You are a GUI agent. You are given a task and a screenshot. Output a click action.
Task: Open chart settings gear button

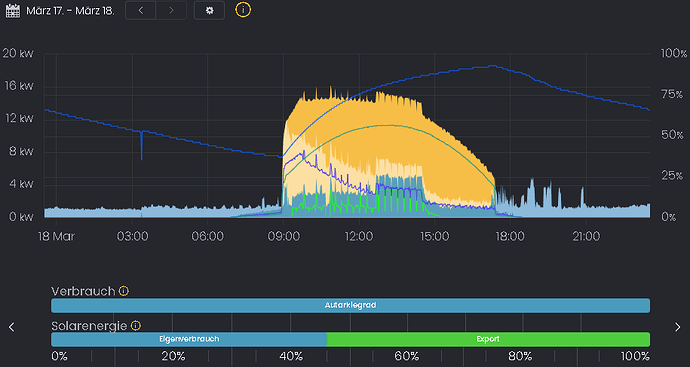click(x=209, y=10)
